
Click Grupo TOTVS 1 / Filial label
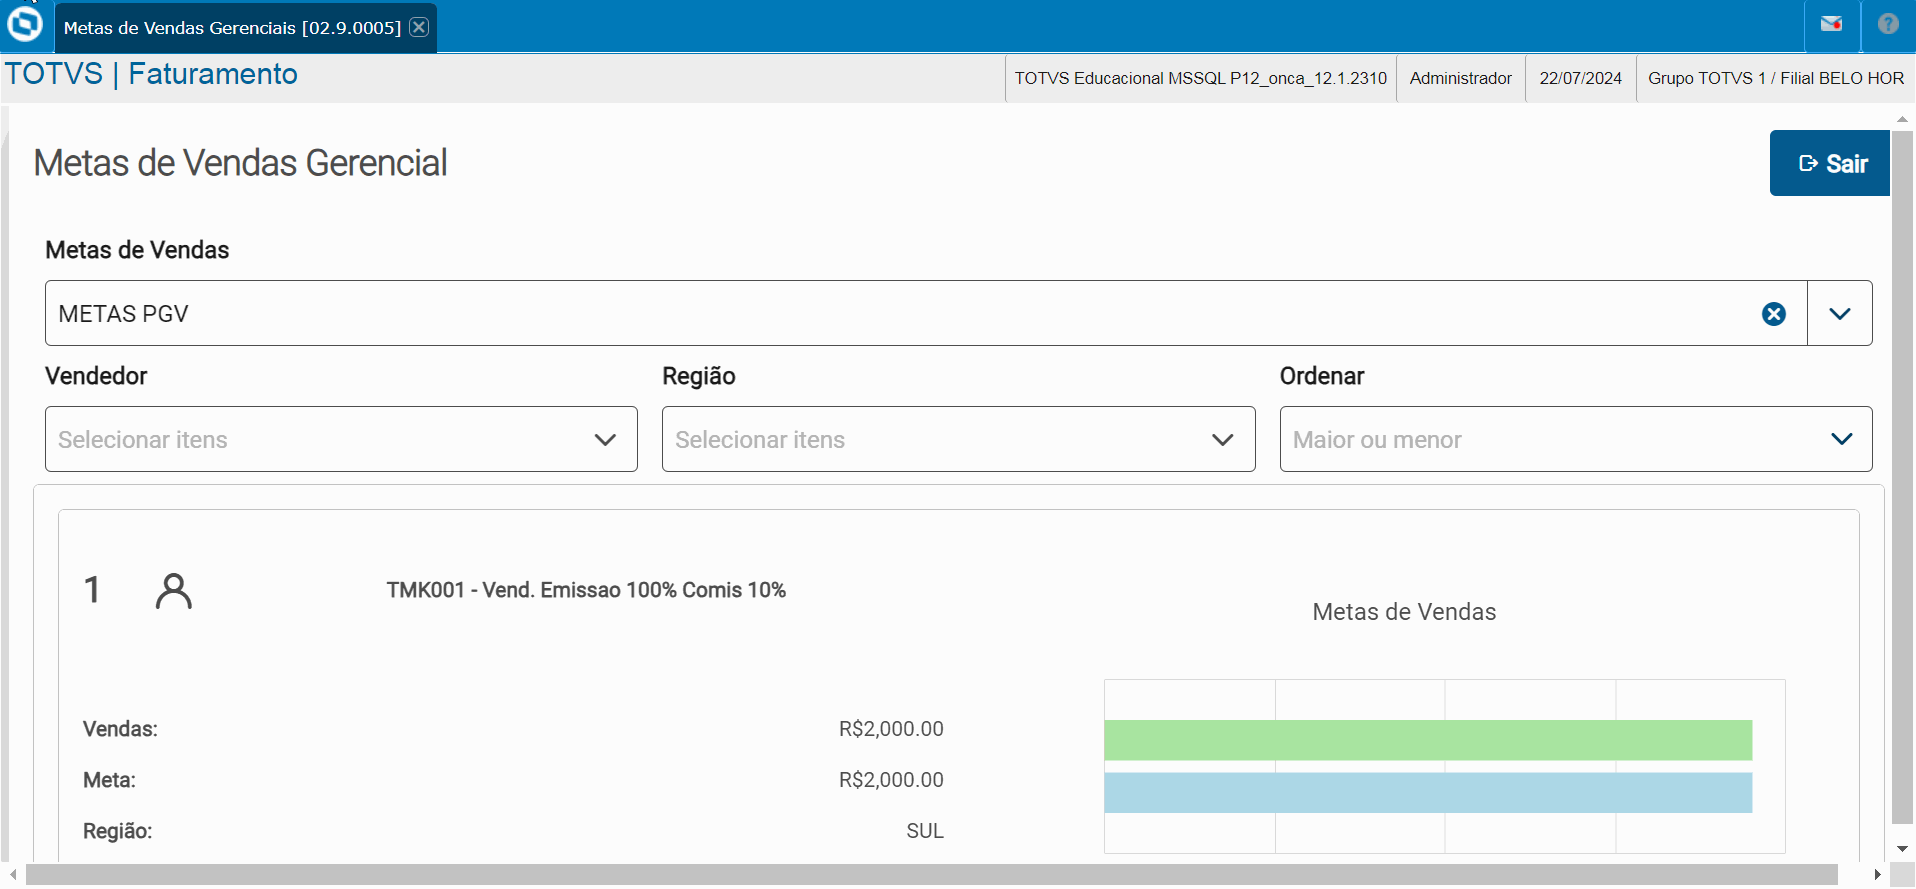tap(1775, 78)
